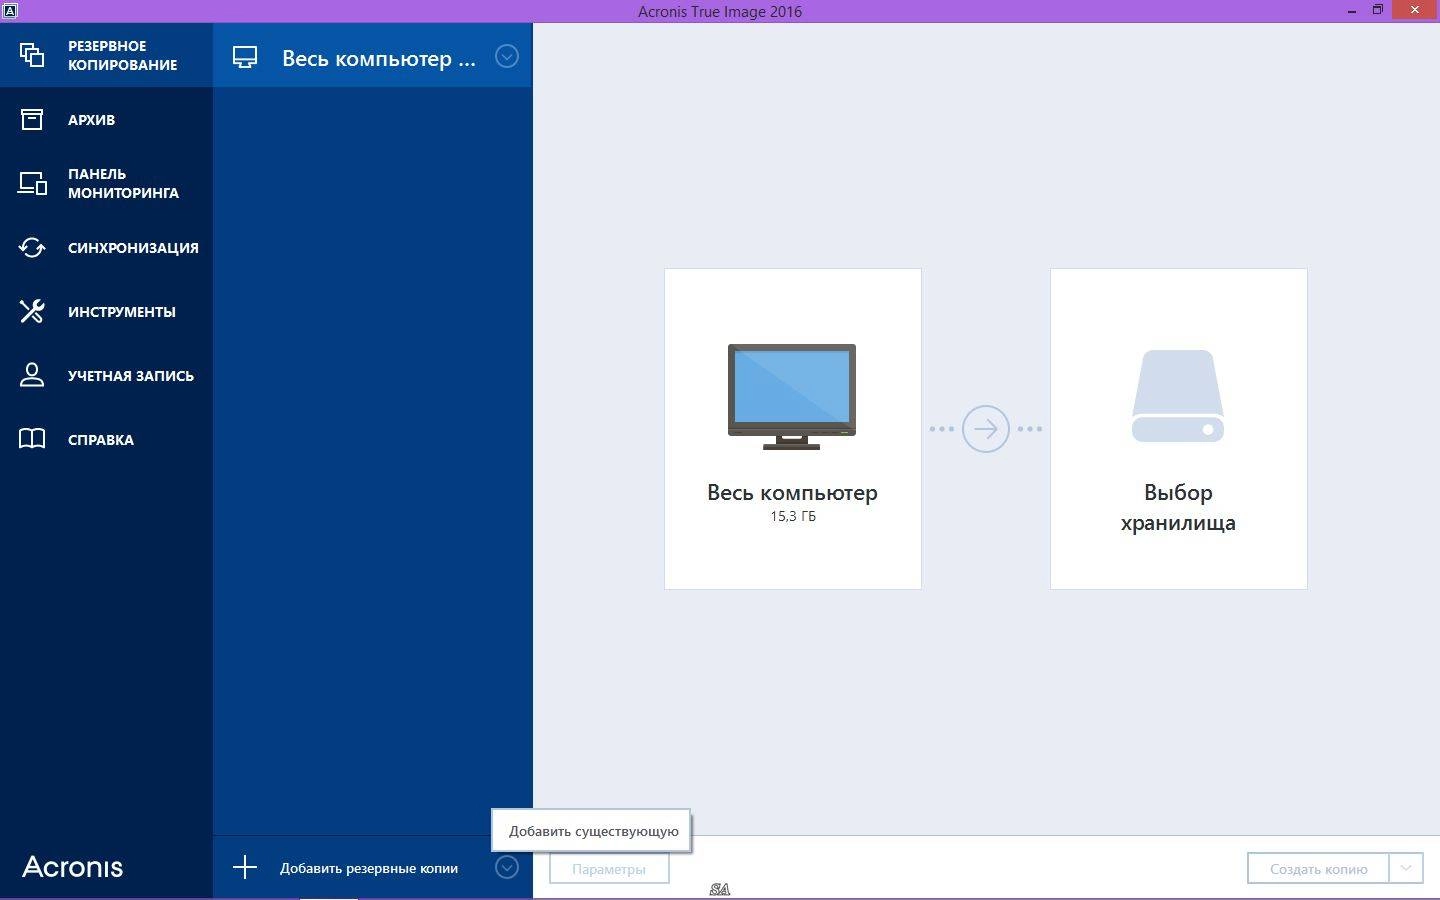This screenshot has width=1440, height=900.
Task: Open the Архив section
Action: point(106,119)
